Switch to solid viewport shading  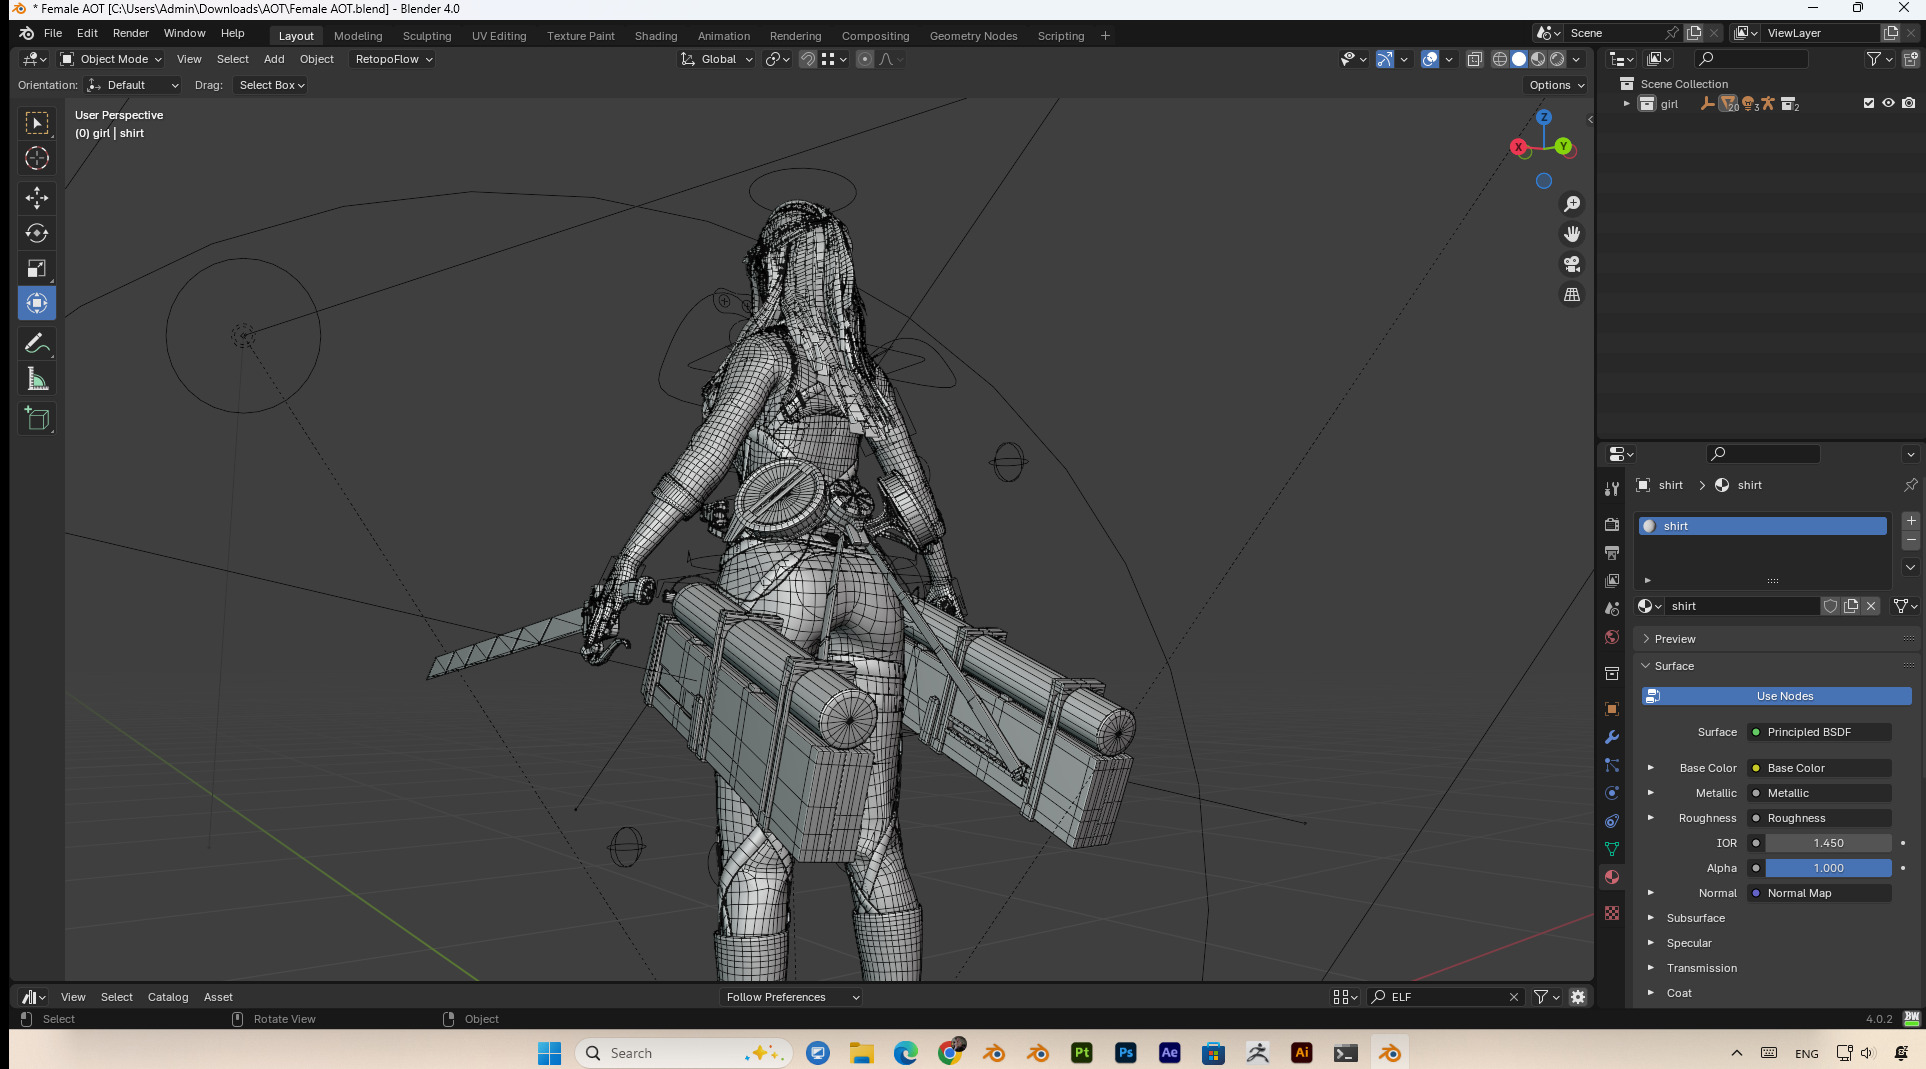coord(1519,59)
